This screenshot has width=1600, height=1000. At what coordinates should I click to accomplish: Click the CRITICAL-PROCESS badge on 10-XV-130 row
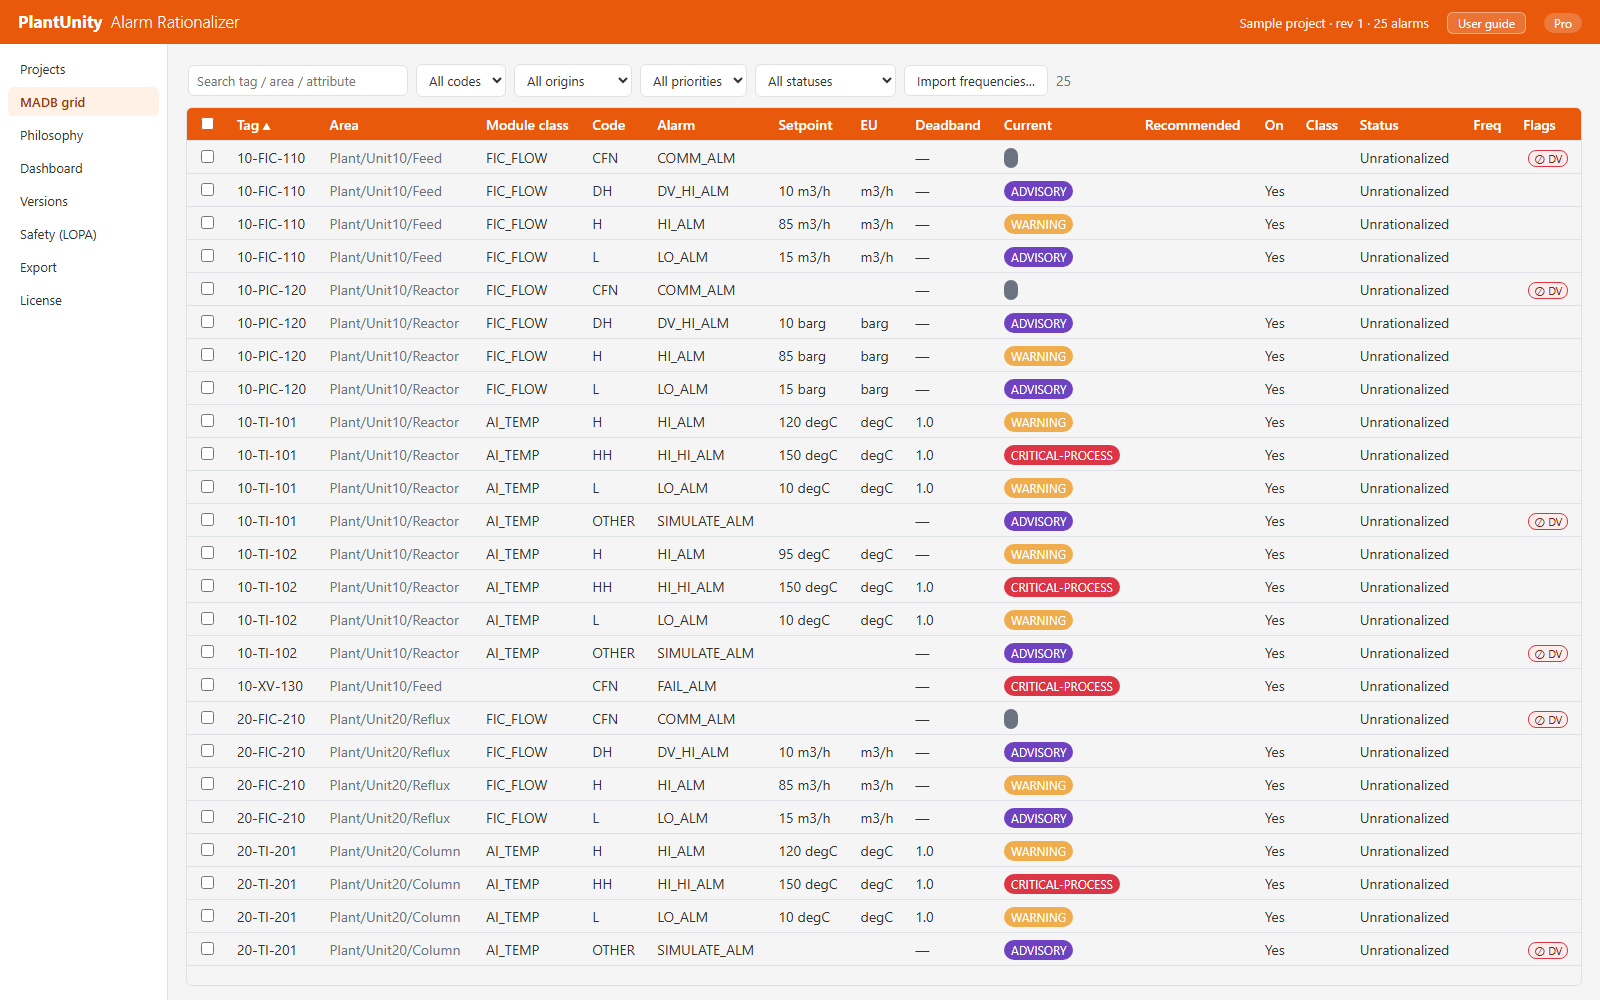(x=1061, y=687)
